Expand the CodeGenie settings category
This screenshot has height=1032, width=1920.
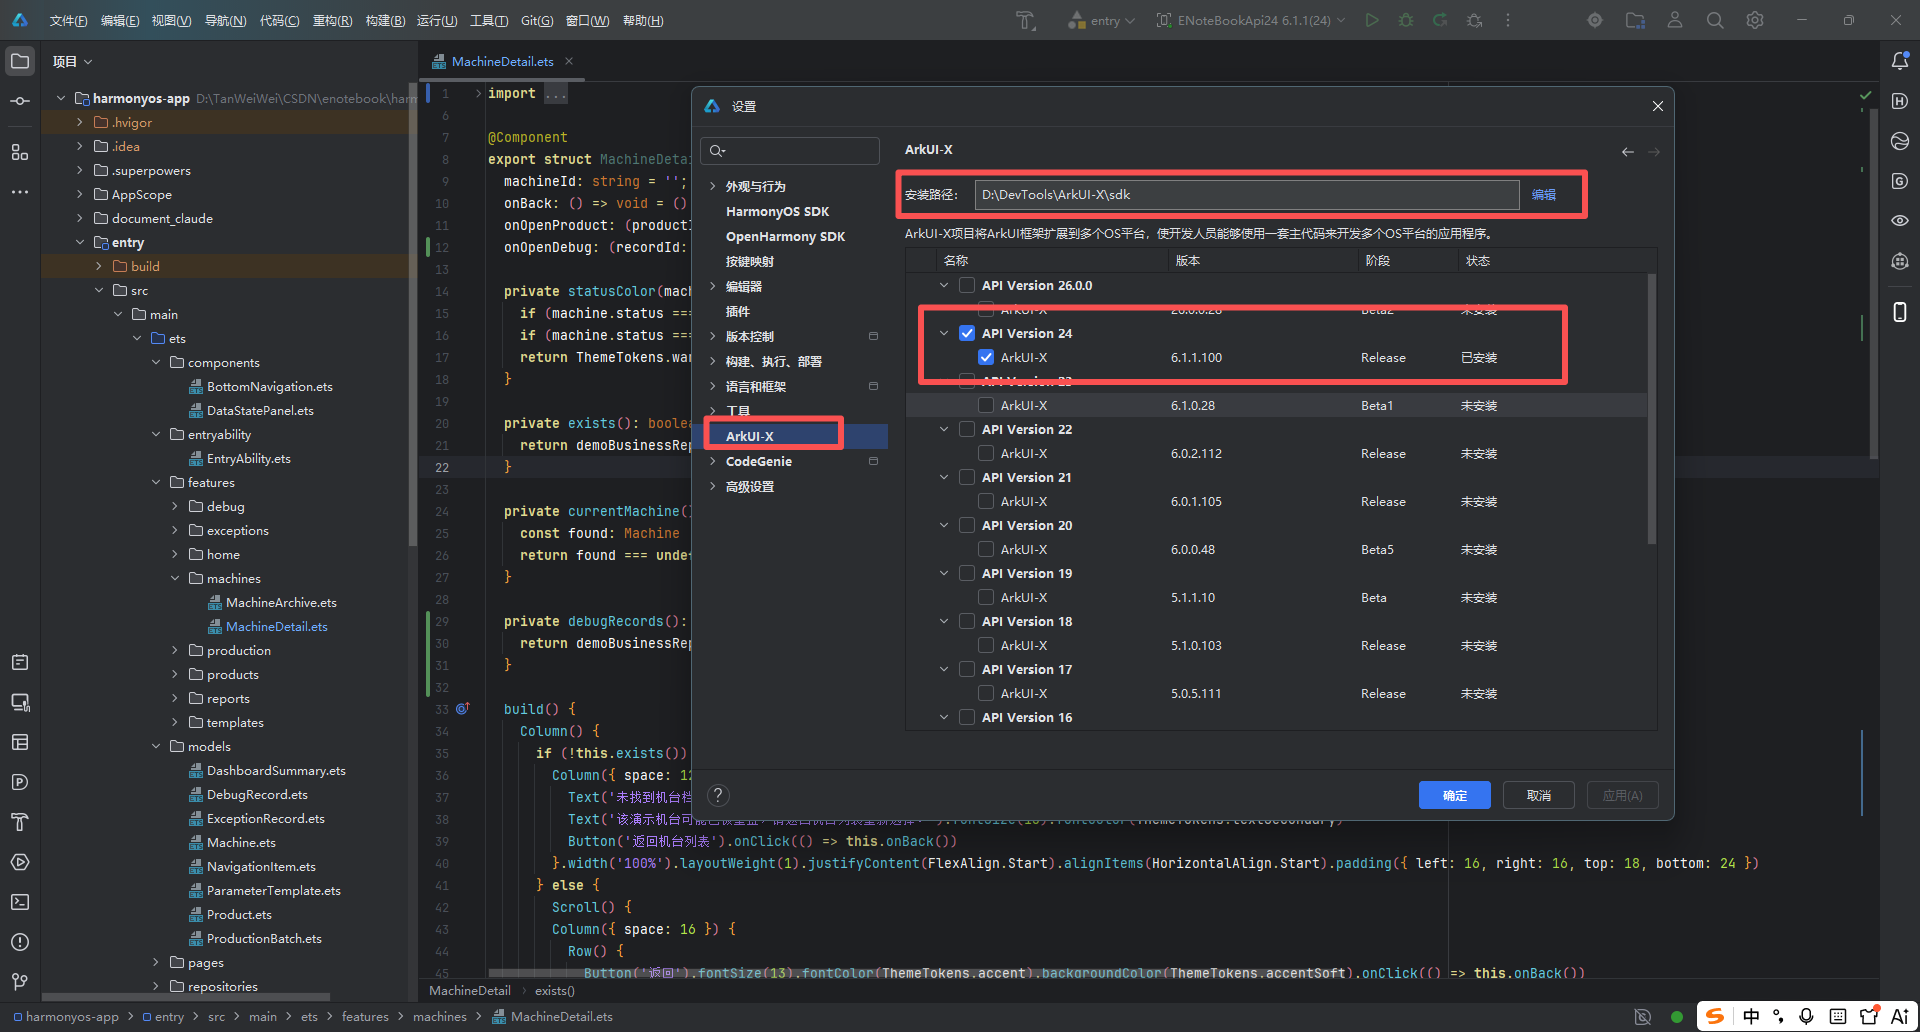click(x=713, y=461)
